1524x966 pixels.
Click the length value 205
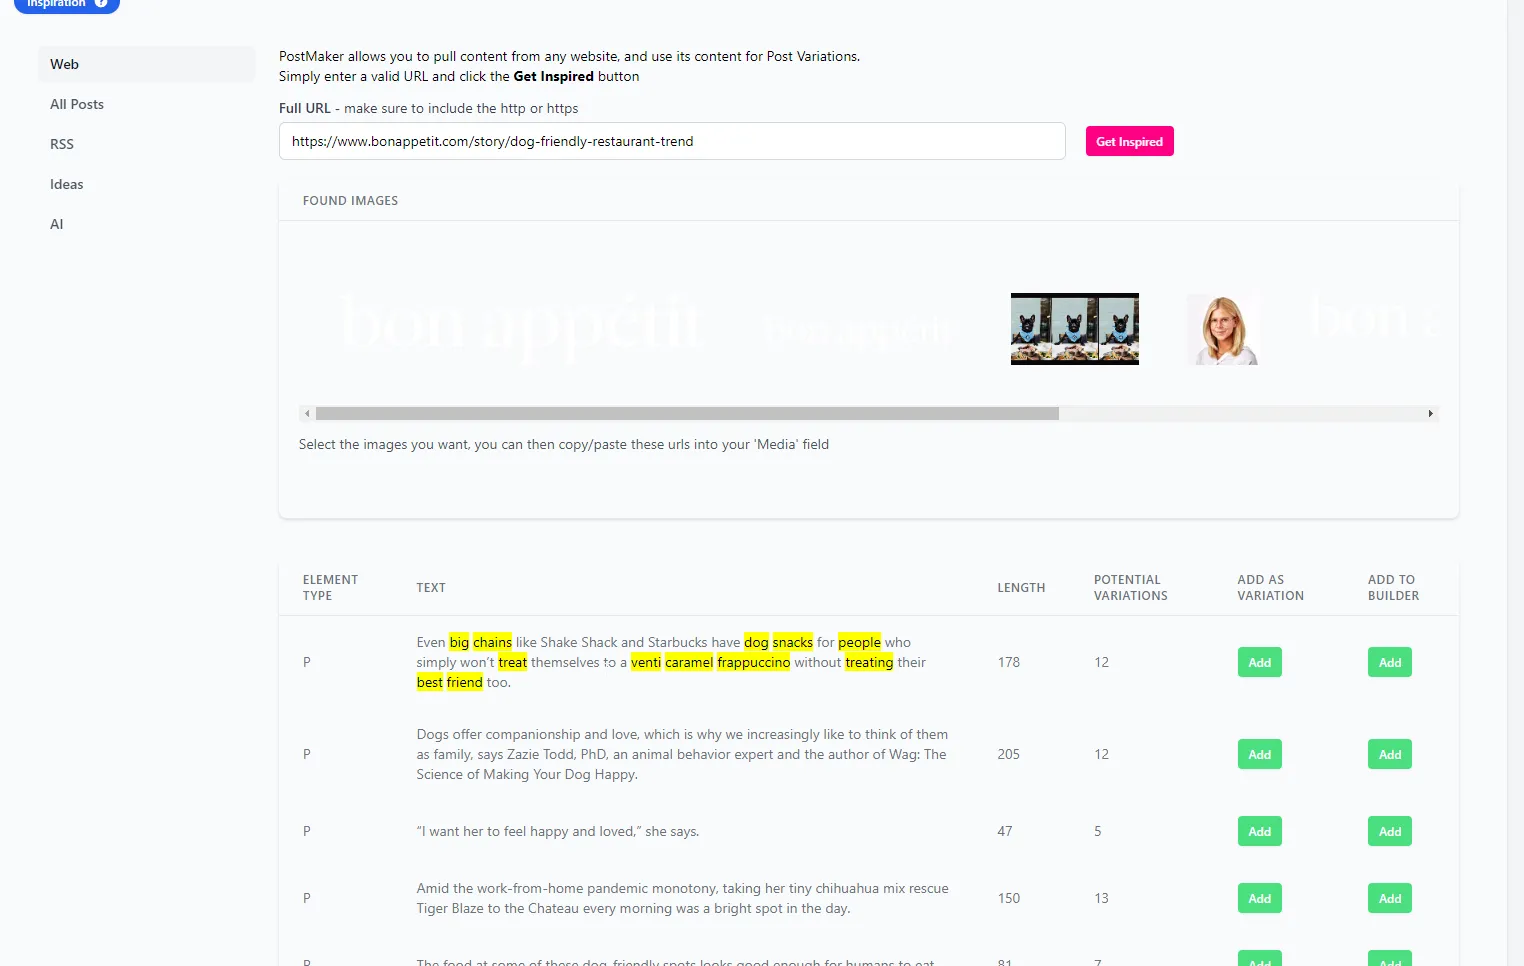click(1008, 754)
